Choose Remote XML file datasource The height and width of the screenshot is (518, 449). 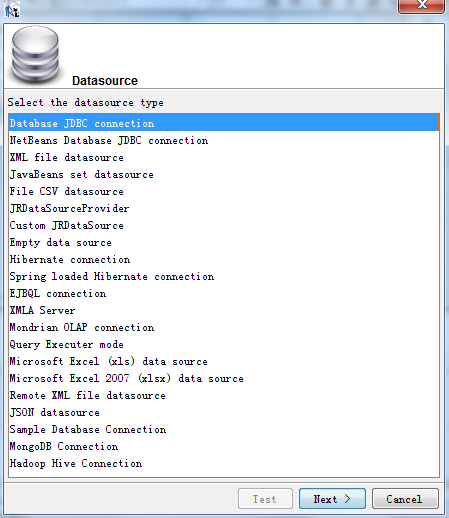coord(224,395)
